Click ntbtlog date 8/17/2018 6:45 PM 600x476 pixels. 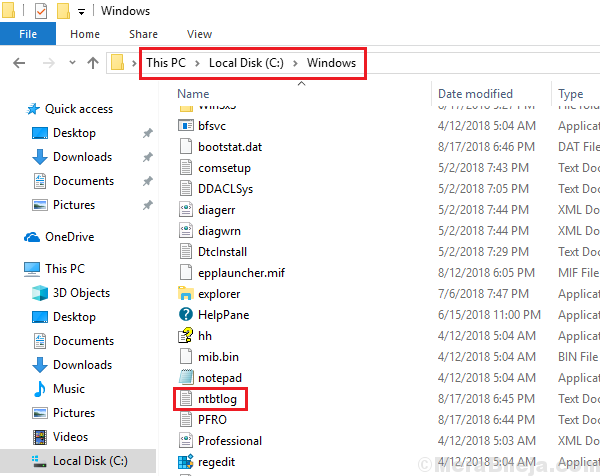486,399
